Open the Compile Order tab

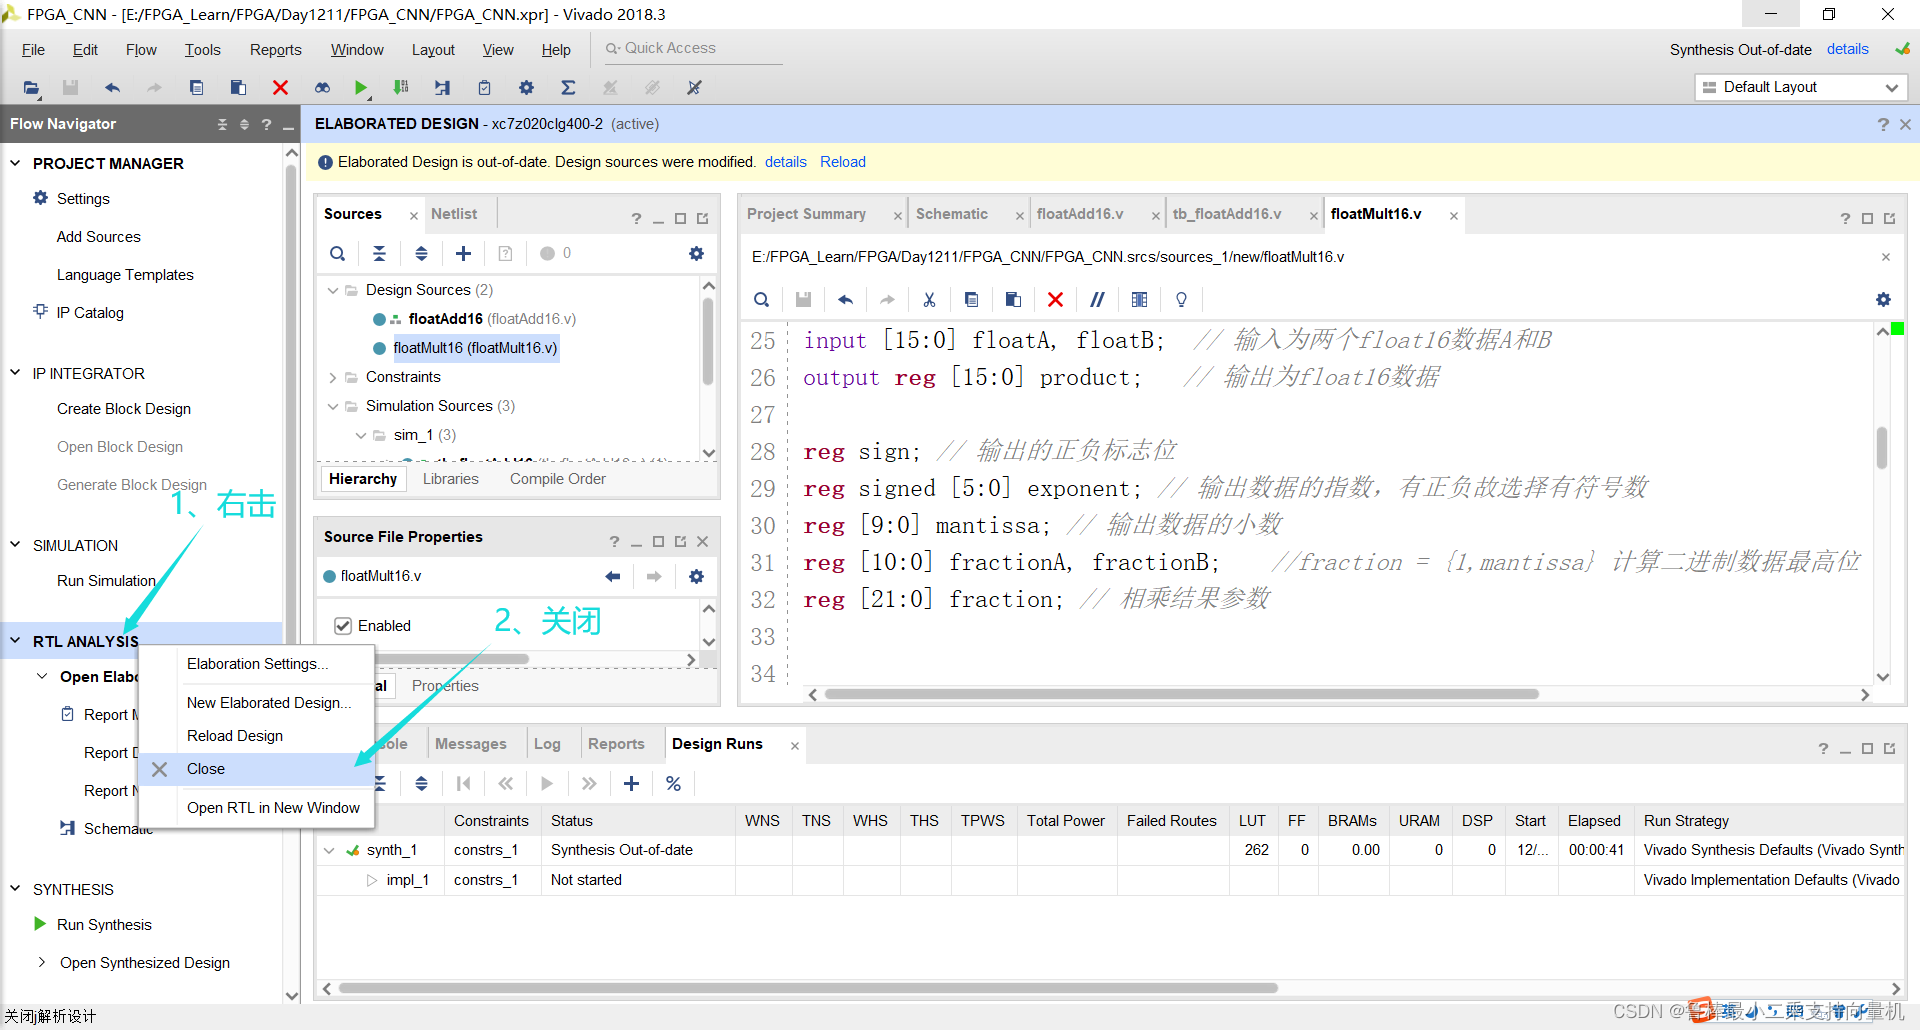[558, 479]
